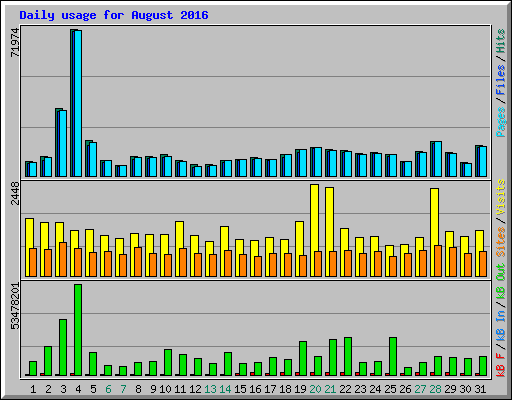Click the x-axis day label 18

pyautogui.click(x=285, y=389)
